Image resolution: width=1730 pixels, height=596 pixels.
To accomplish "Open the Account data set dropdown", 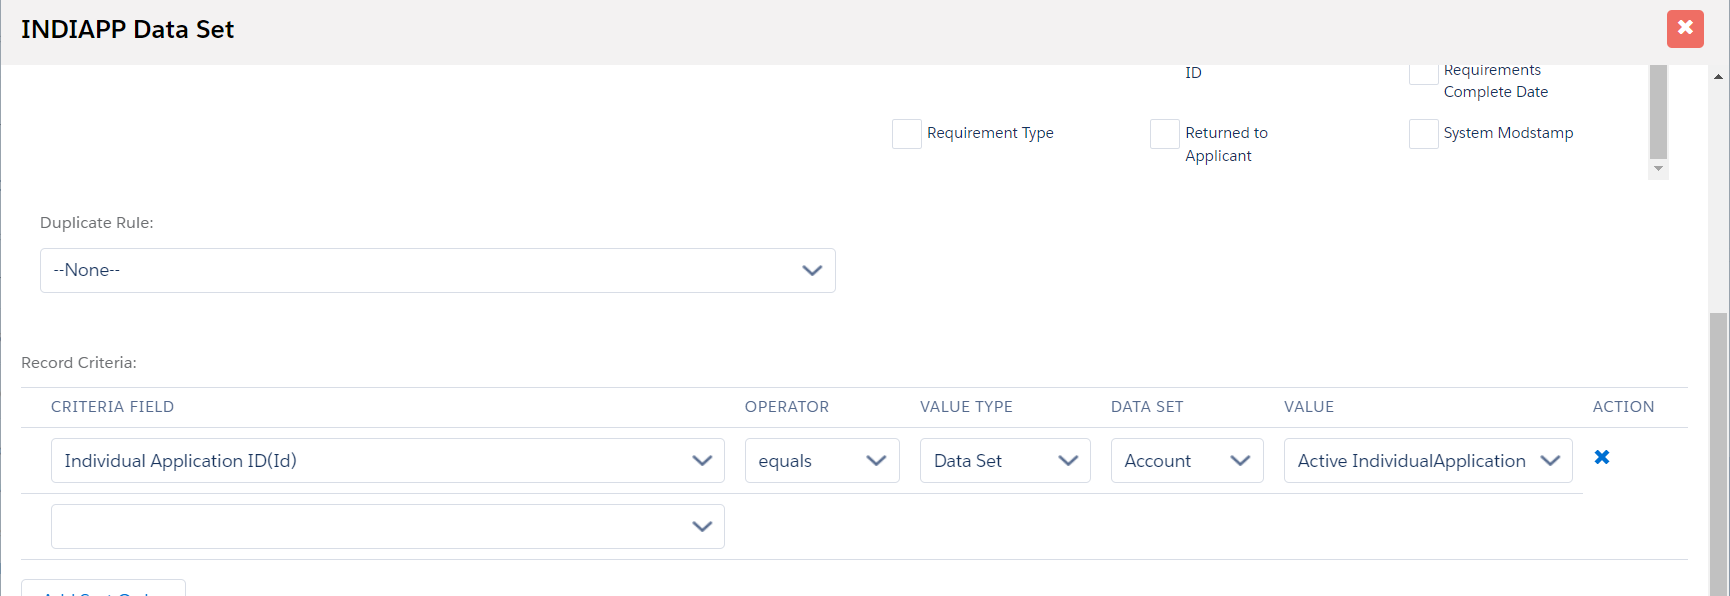I will (1186, 461).
